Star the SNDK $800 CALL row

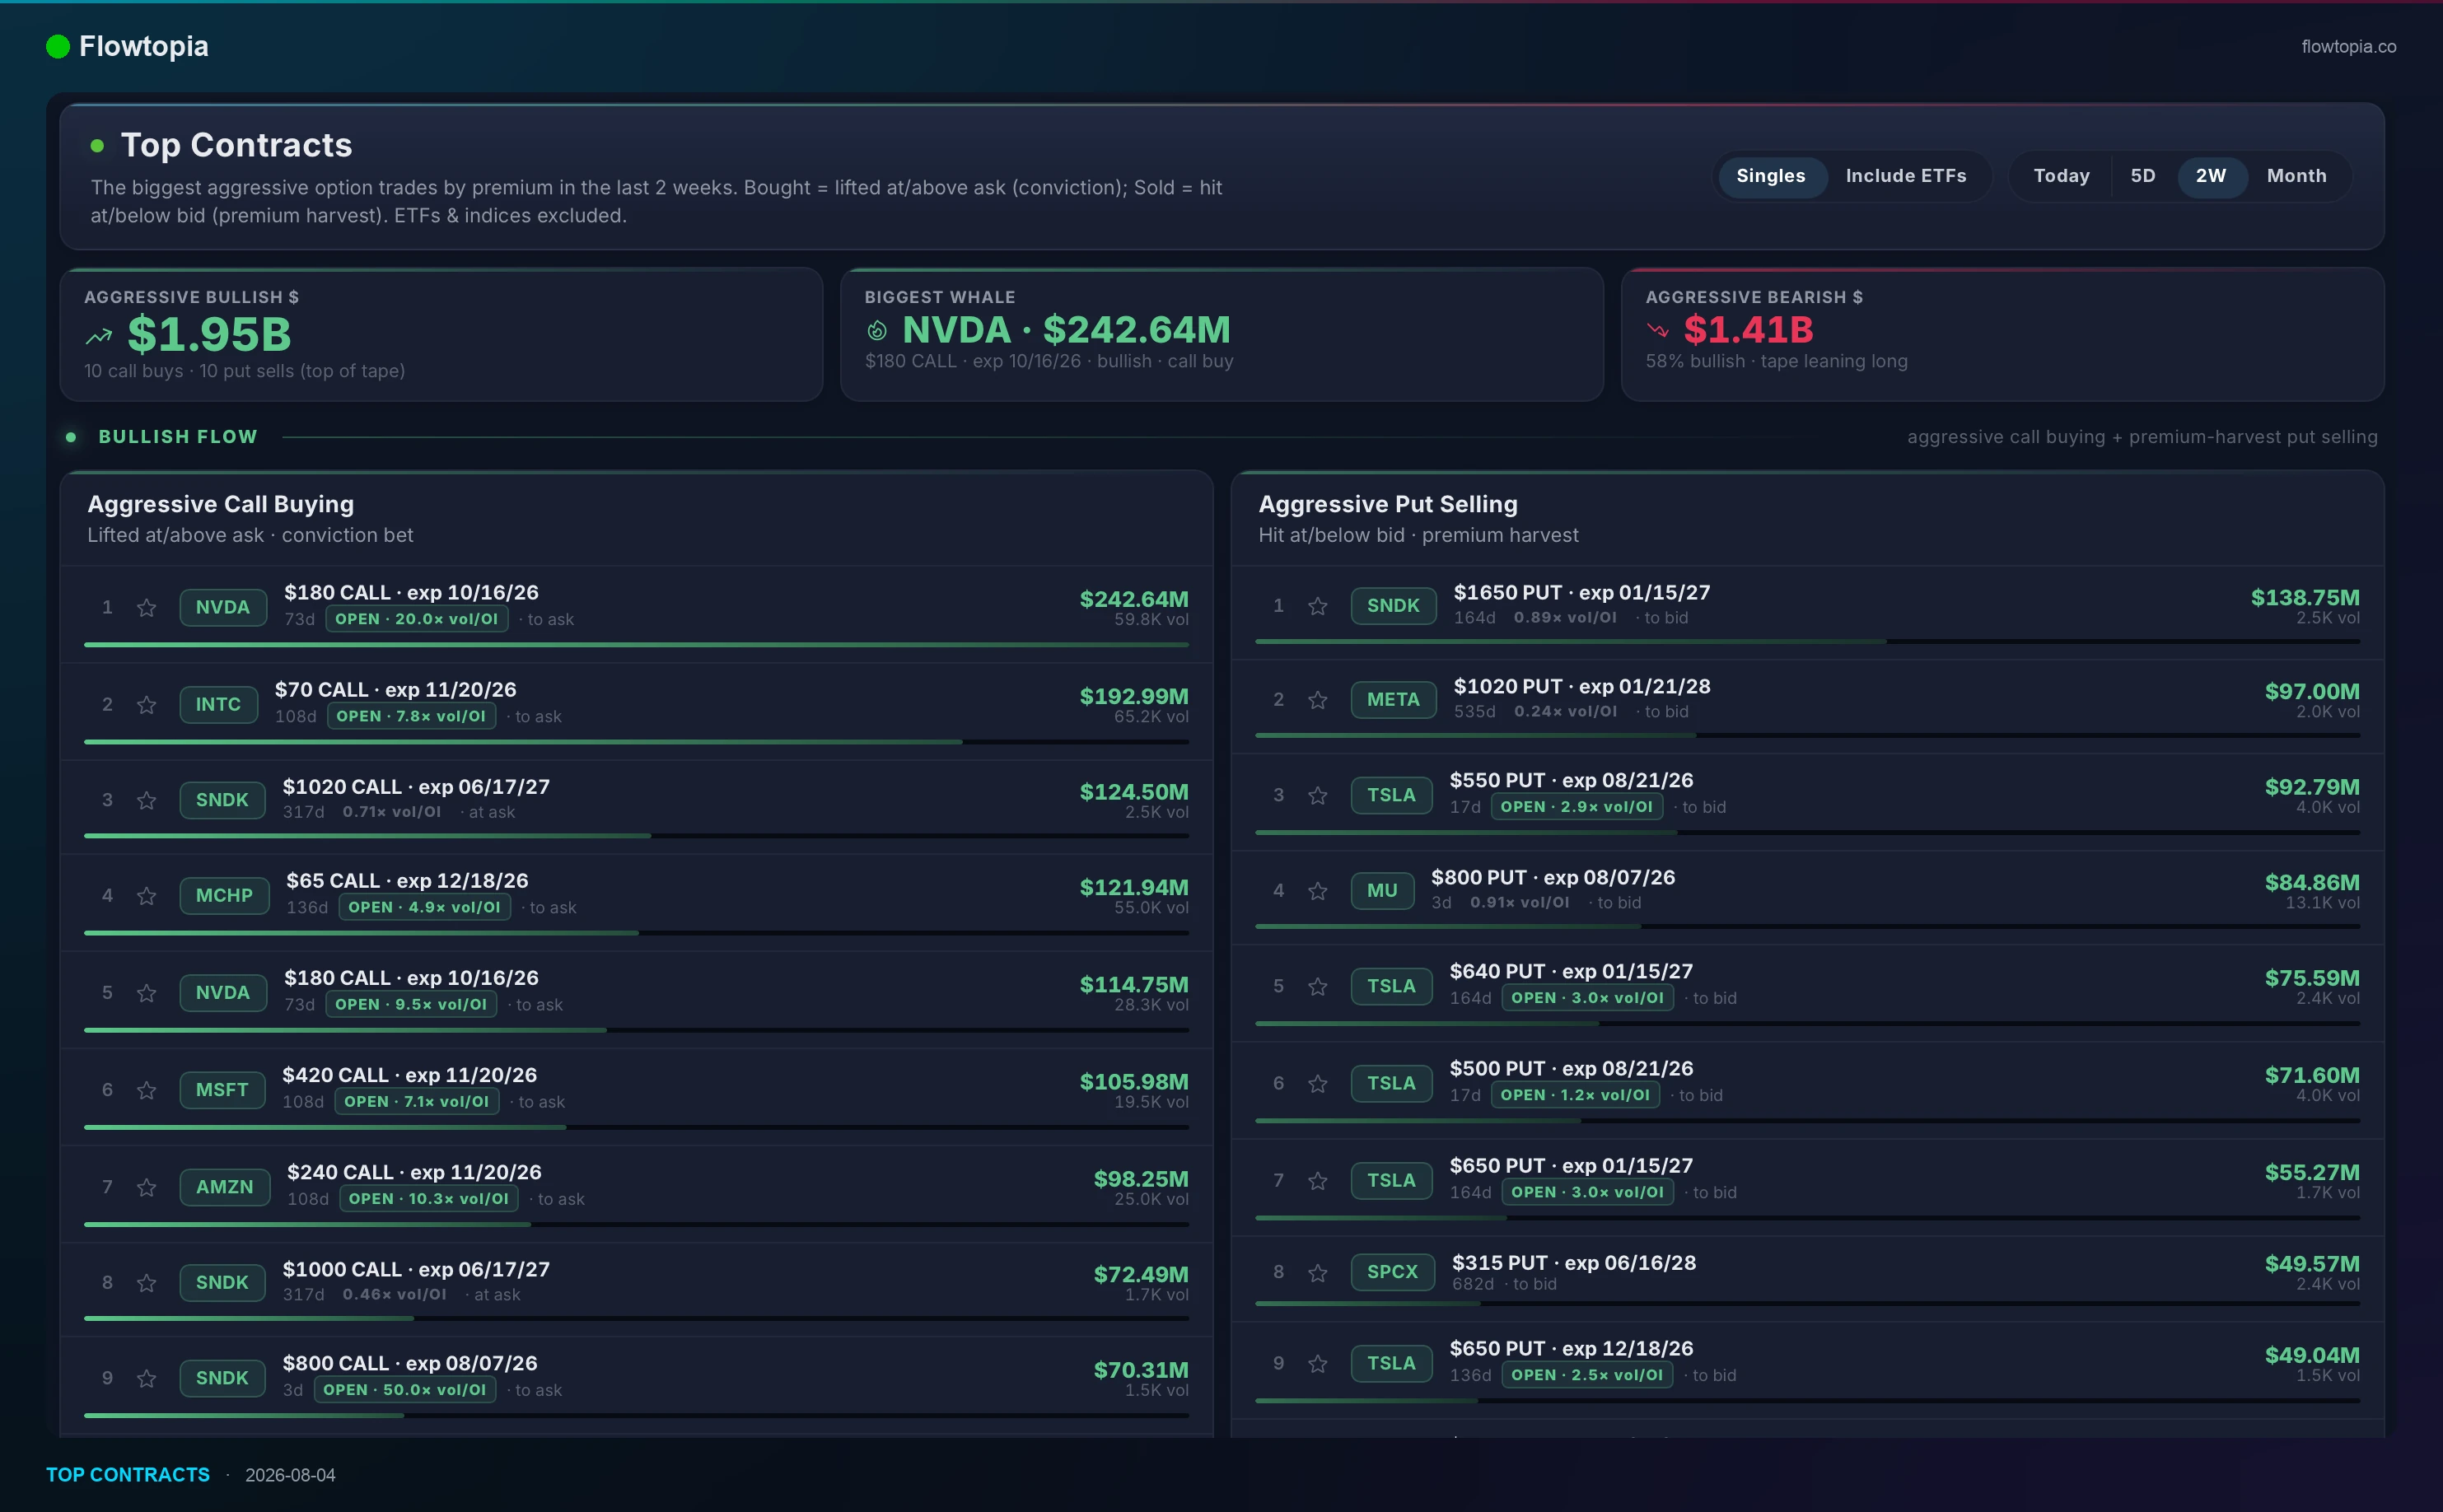point(147,1378)
